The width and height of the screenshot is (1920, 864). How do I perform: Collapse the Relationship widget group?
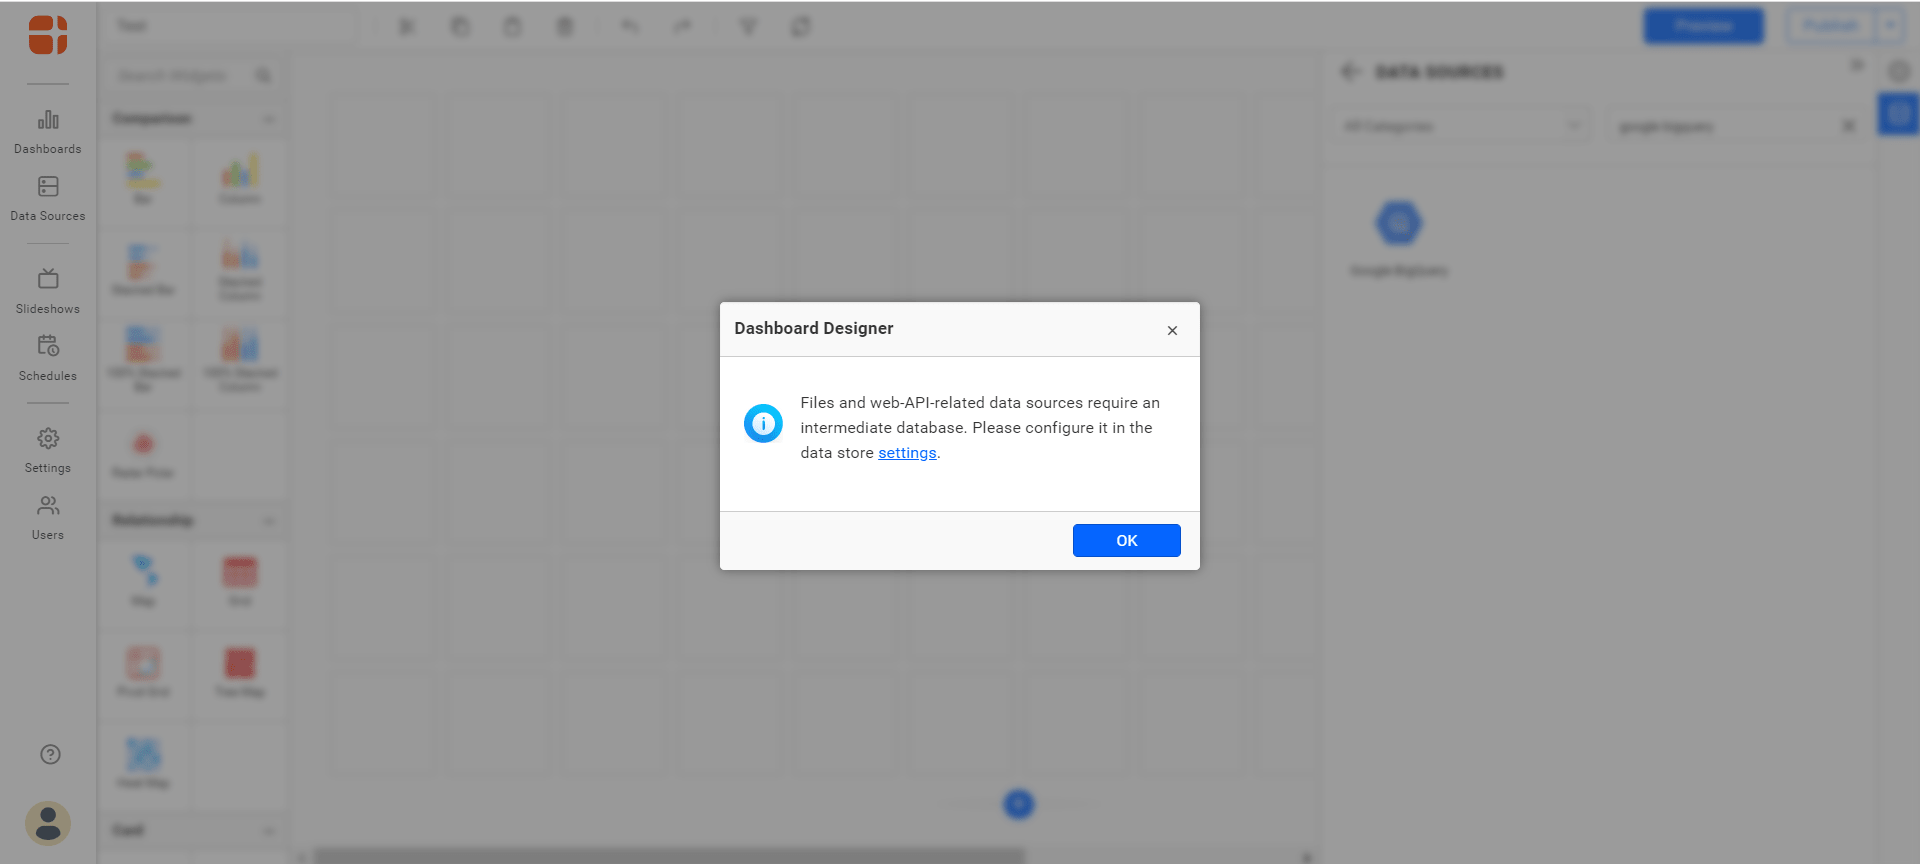click(268, 521)
